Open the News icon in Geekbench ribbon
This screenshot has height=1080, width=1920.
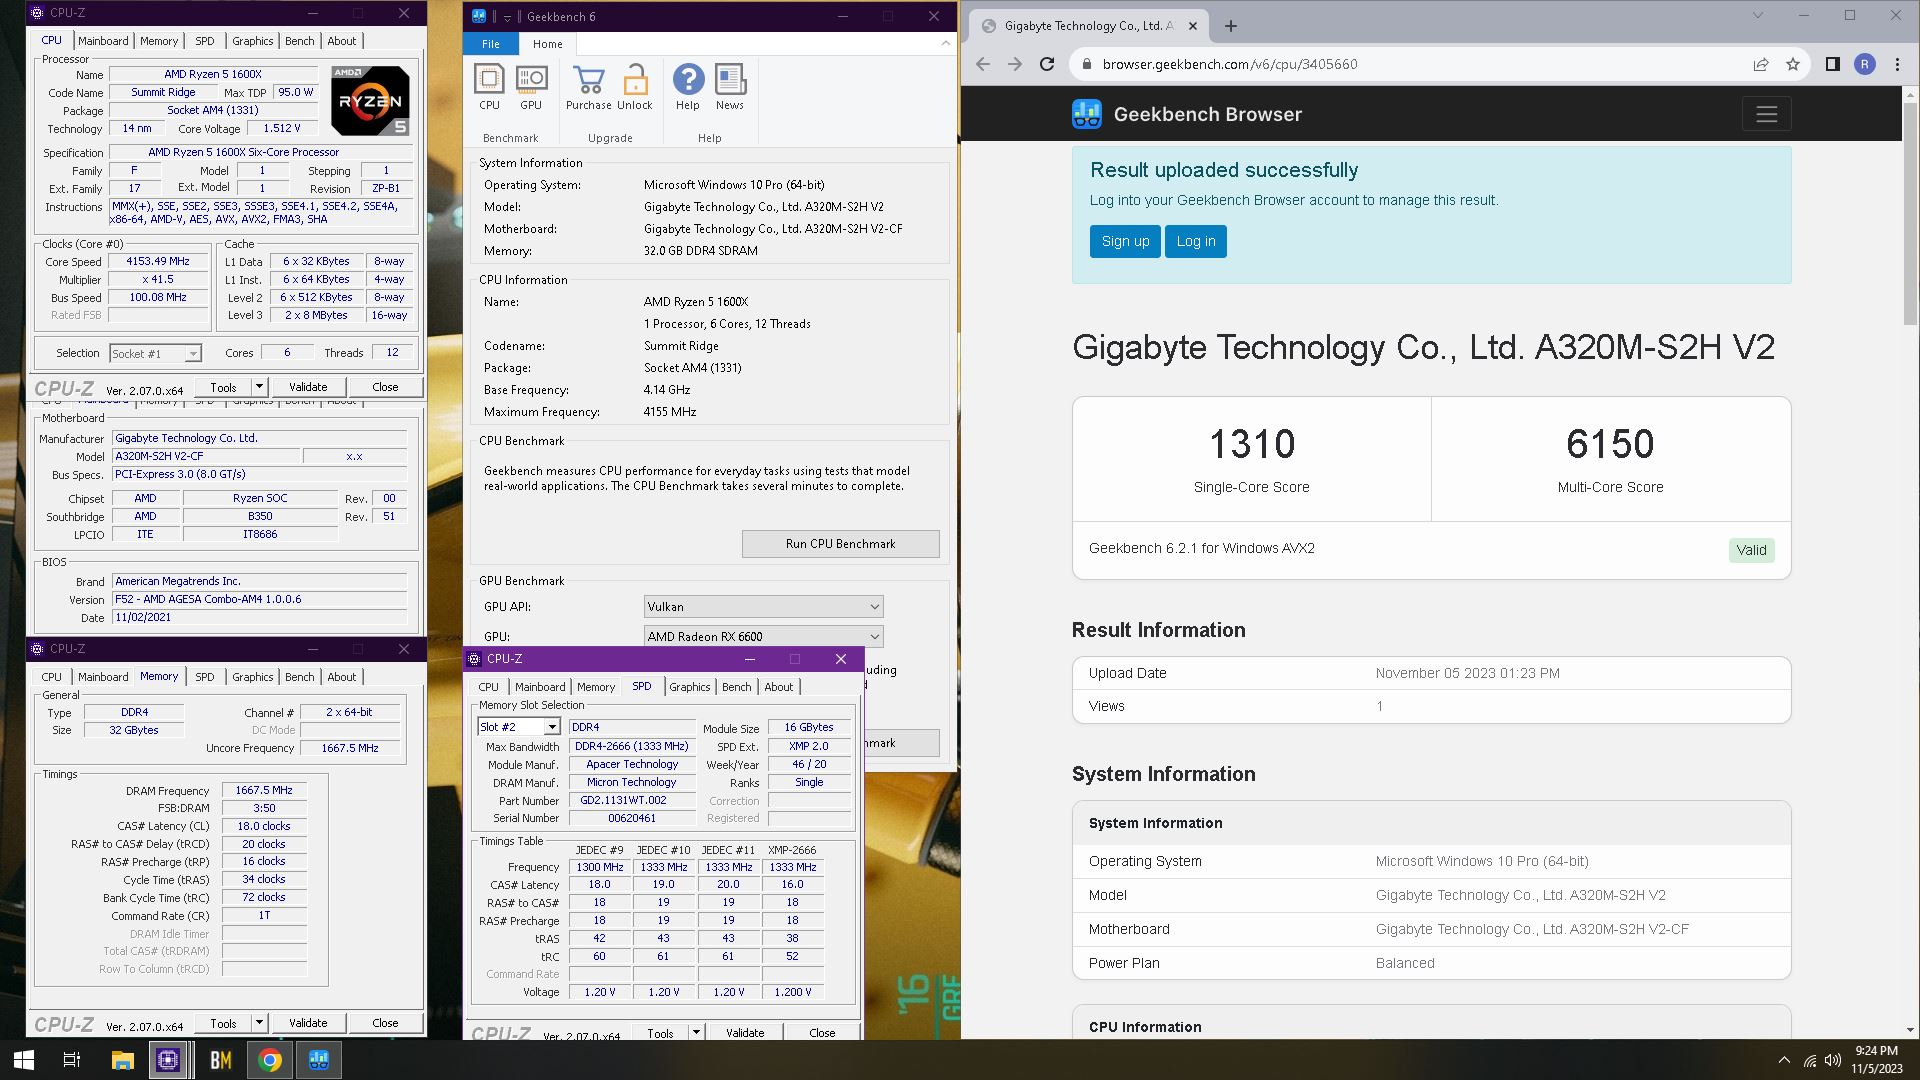(730, 86)
